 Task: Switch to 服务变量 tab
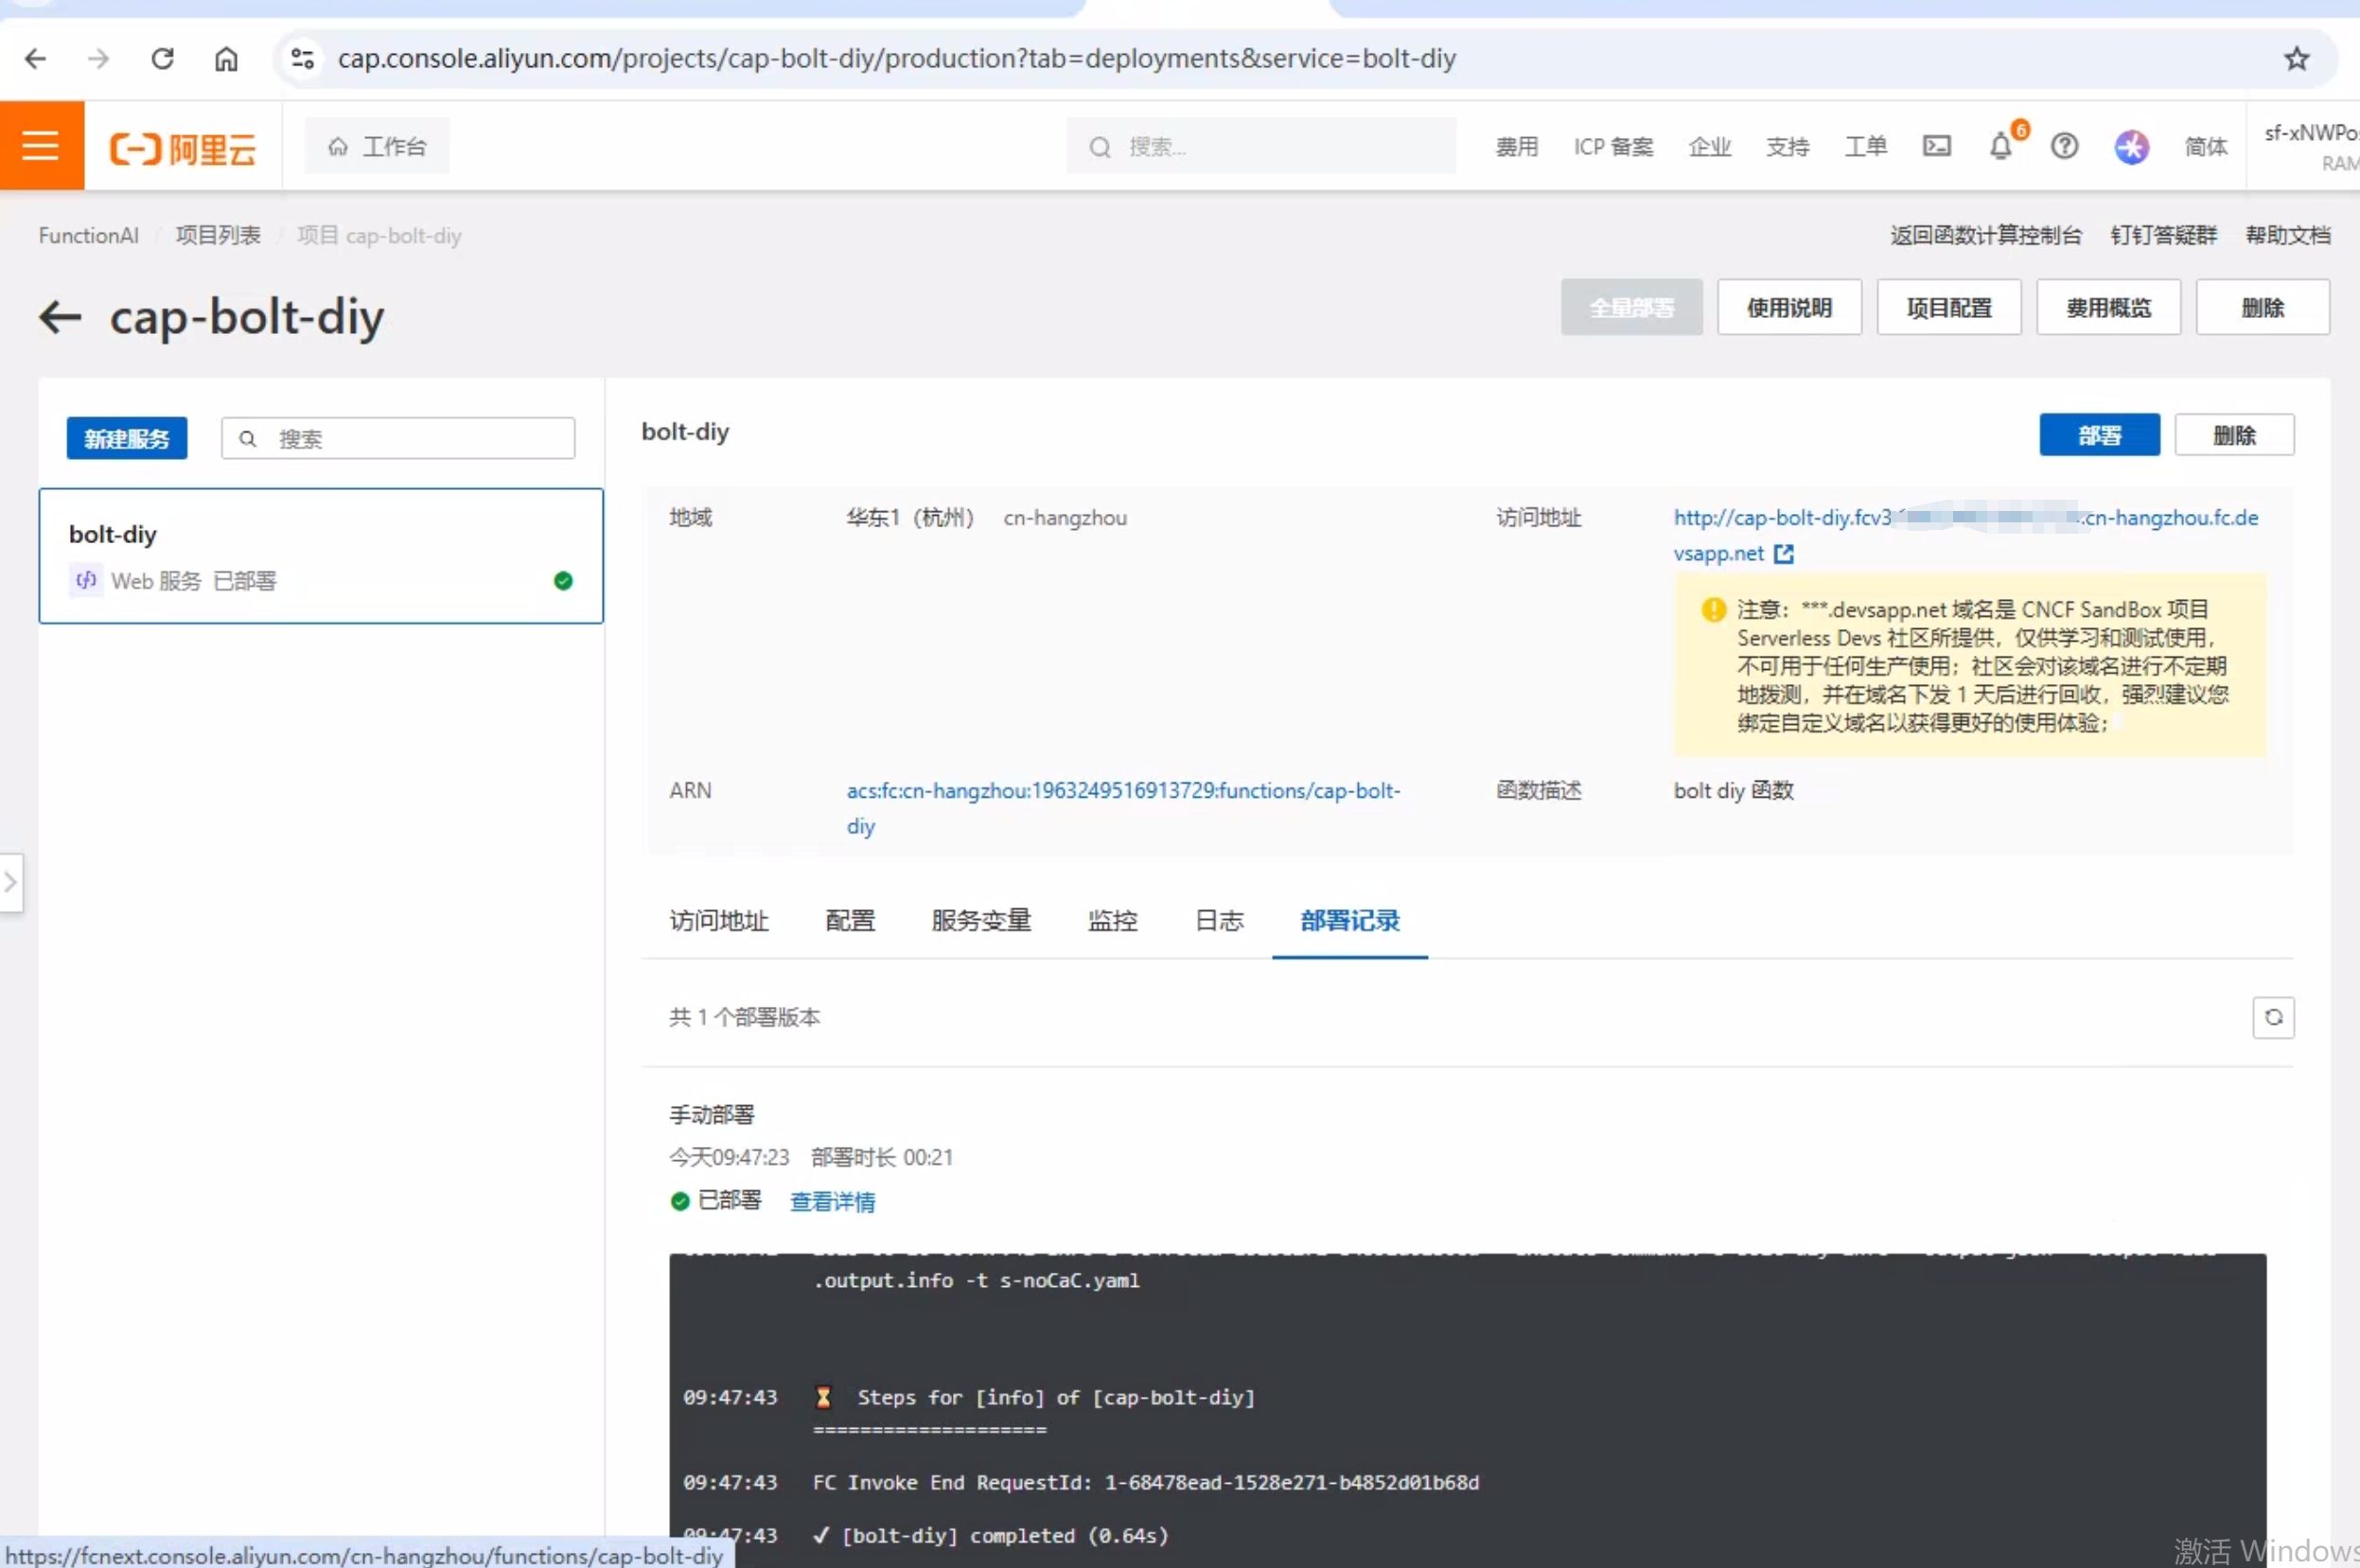tap(980, 920)
